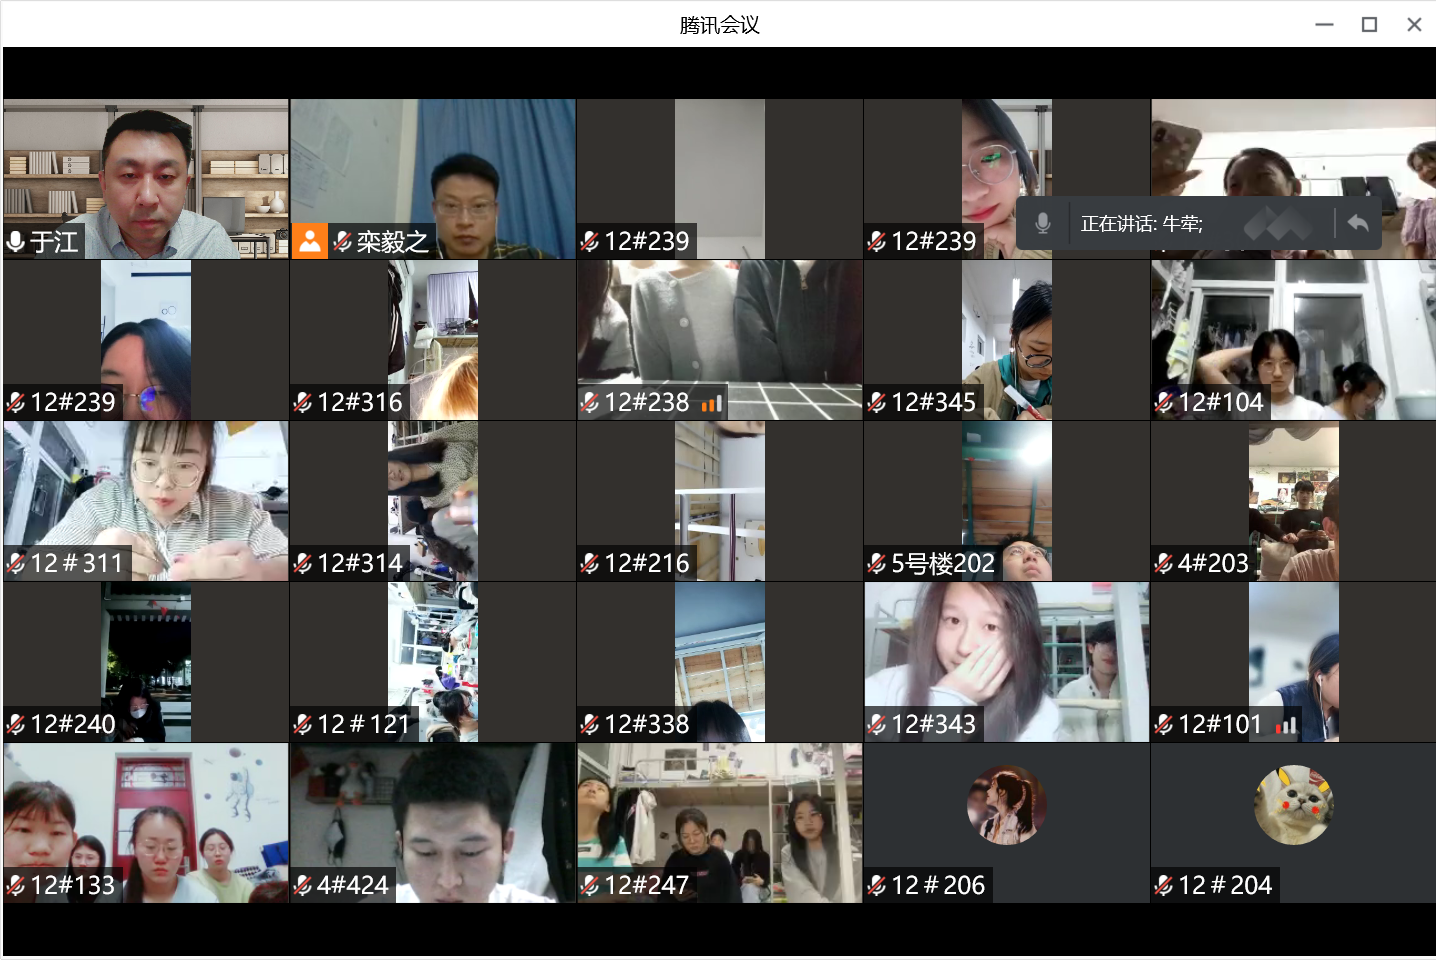Click the 腾讯会议 window title bar
The height and width of the screenshot is (960, 1436).
click(719, 25)
